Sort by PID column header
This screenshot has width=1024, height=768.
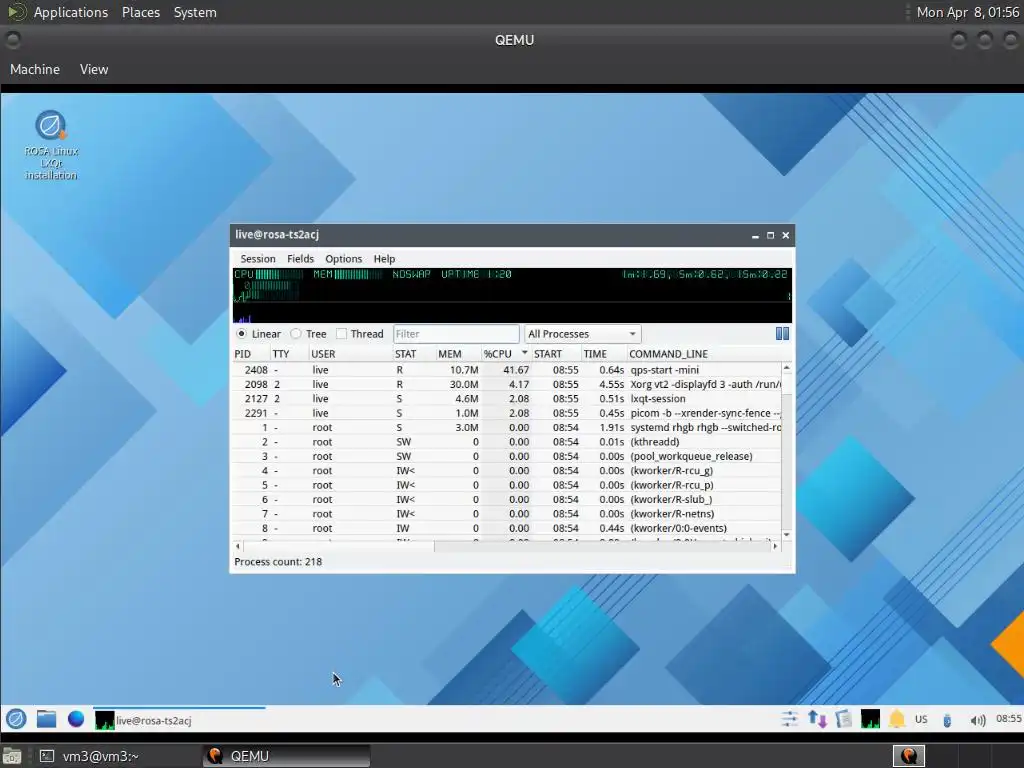point(251,354)
